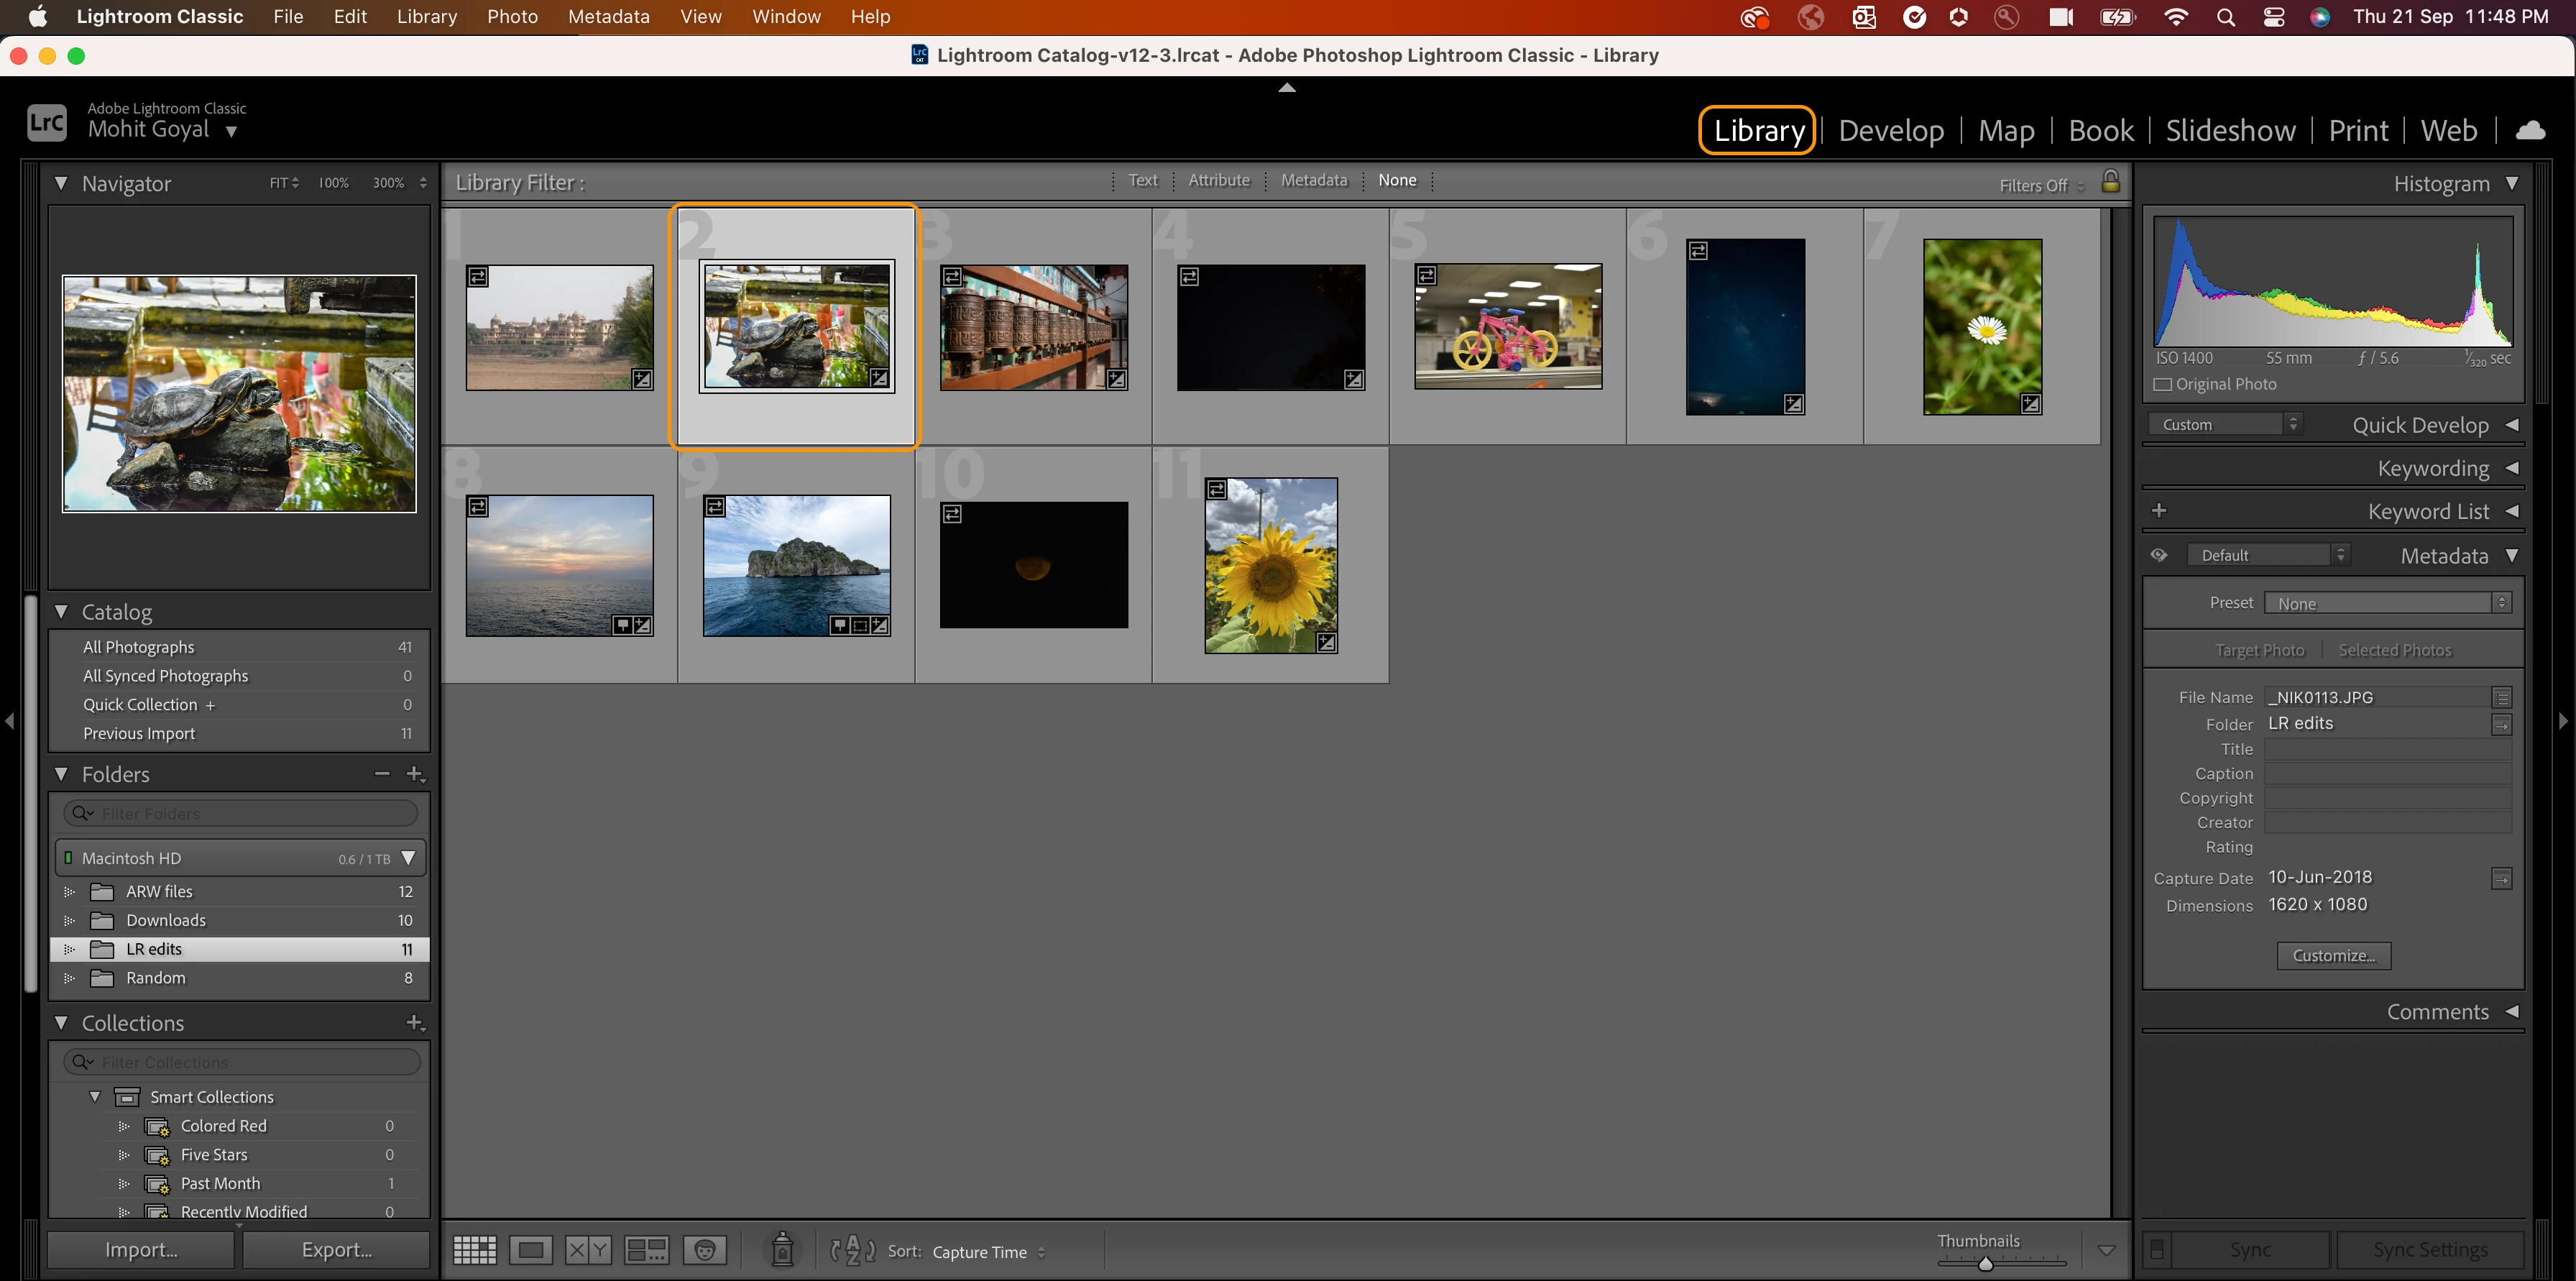Screen dimensions: 2576x1281
Task: Switch to Grid view icon
Action: pos(474,1250)
